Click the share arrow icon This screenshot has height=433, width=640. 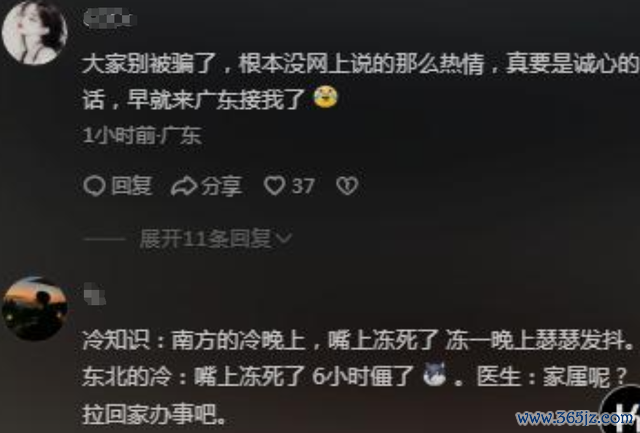[x=184, y=186]
